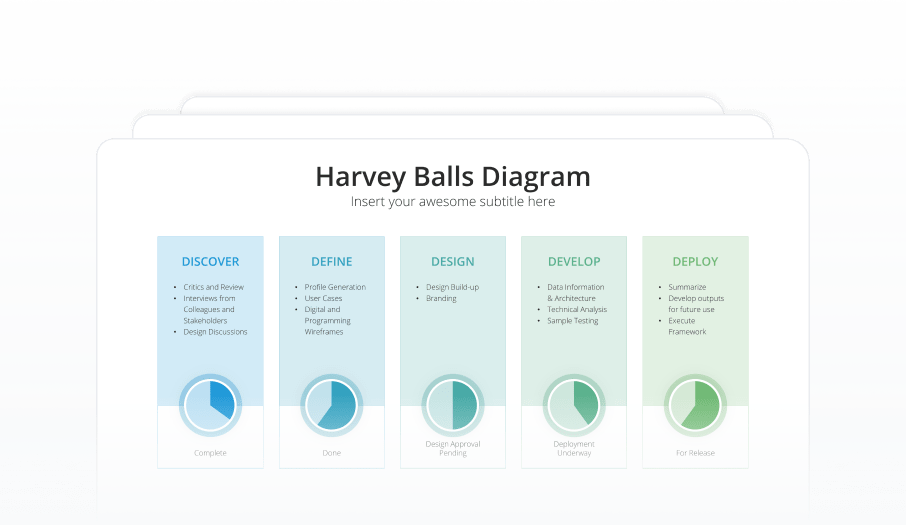Click the 'User Cases' bullet

pos(324,299)
